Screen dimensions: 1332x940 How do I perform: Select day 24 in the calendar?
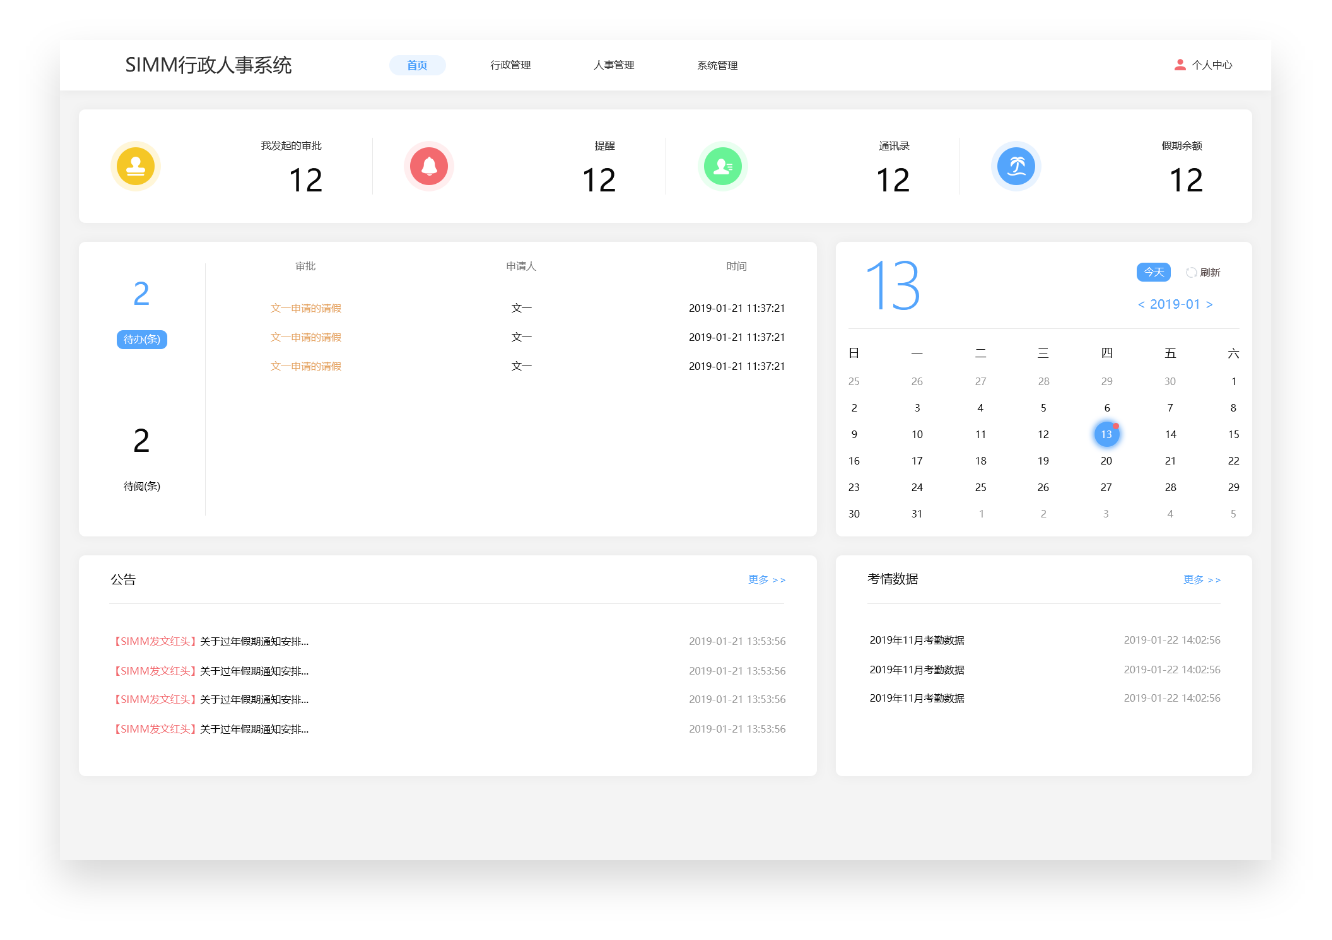coord(917,487)
